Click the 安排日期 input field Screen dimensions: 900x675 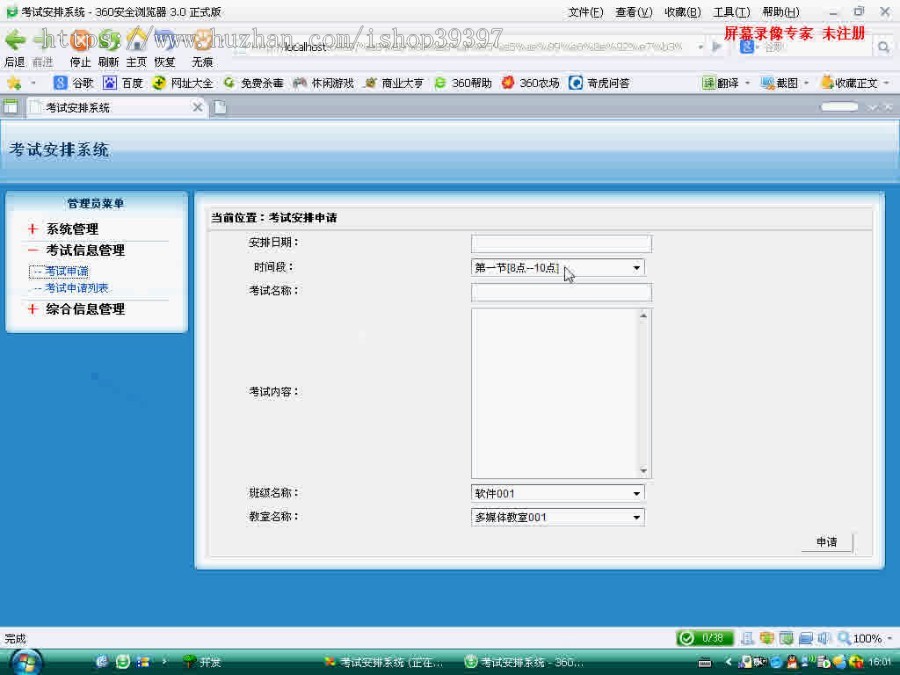coord(561,243)
